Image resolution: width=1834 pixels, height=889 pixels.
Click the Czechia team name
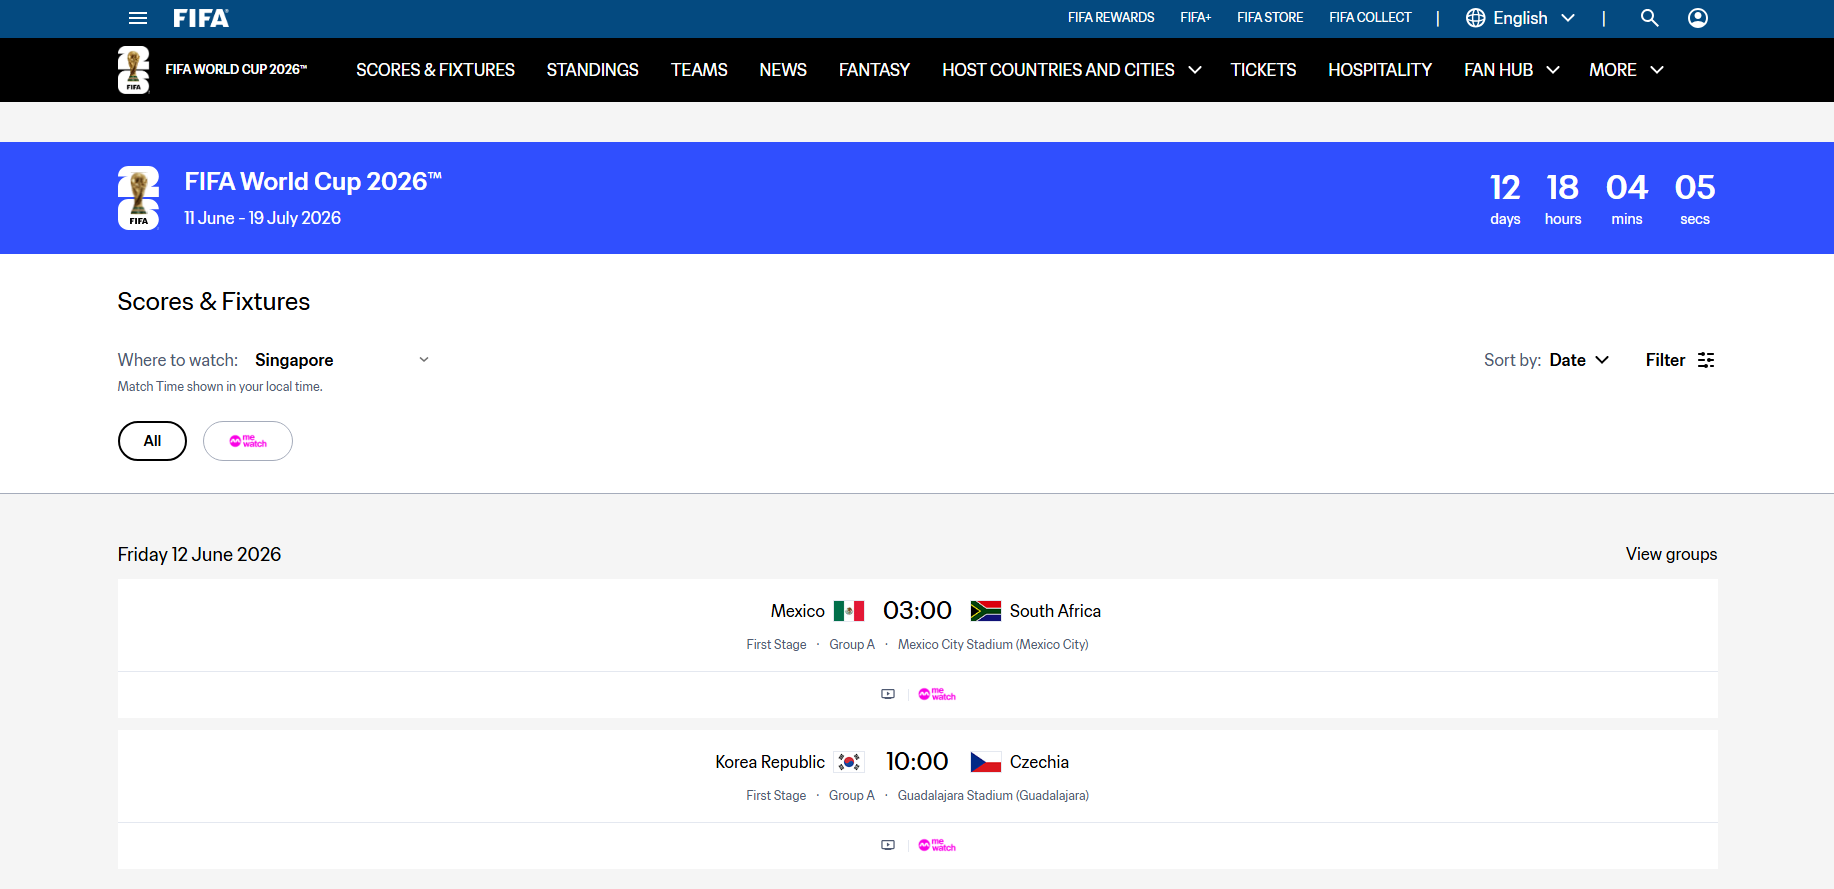(x=1039, y=762)
